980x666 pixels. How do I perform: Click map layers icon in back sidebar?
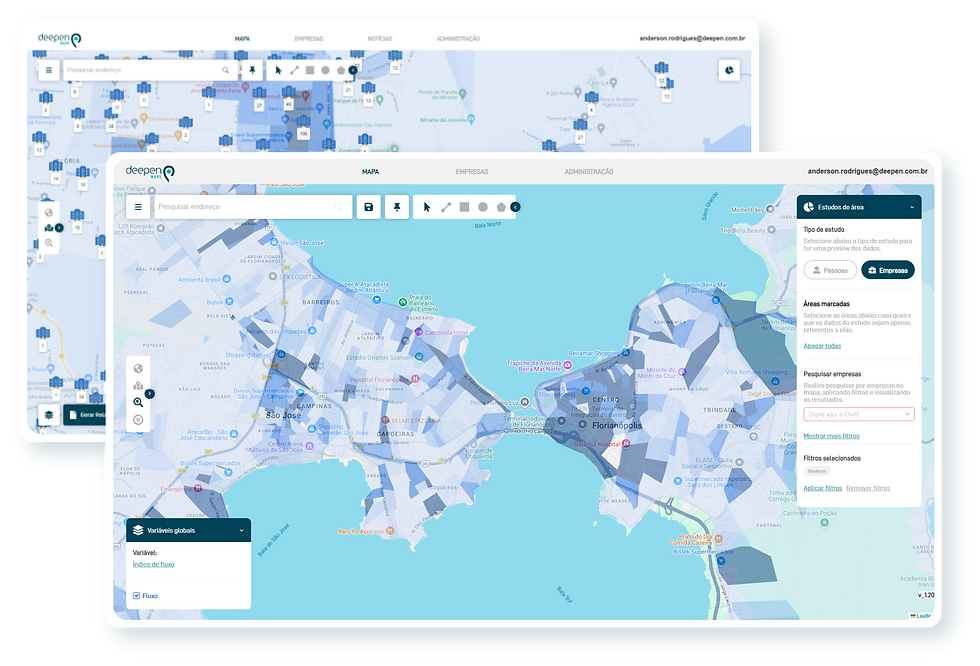[x=49, y=228]
